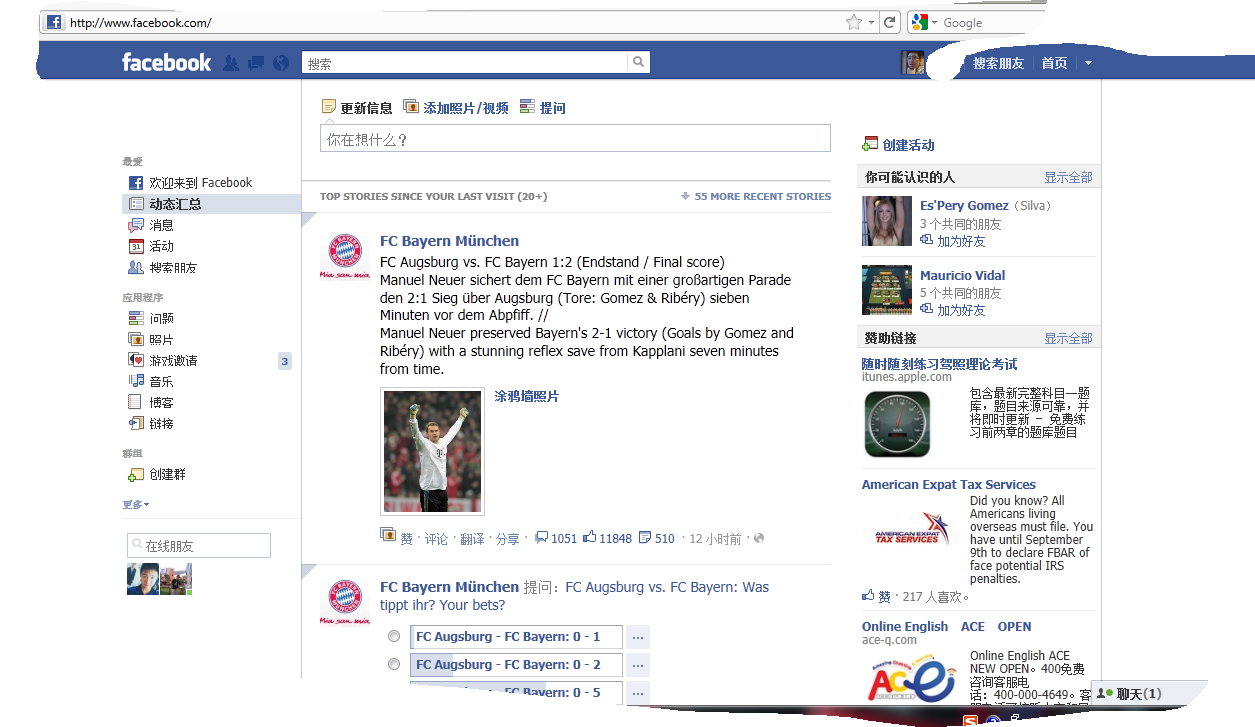Open the notifications globe icon in the header

(281, 63)
